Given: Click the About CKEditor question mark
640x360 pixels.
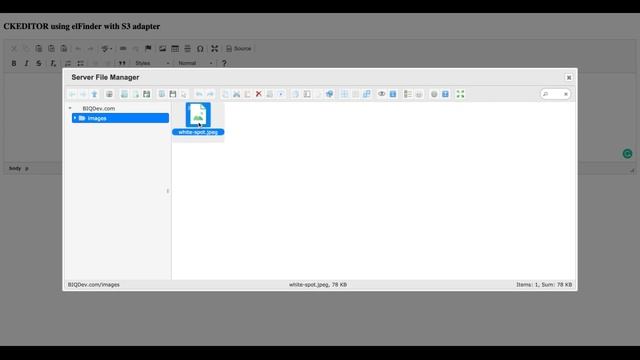Looking at the screenshot, I should (x=224, y=63).
